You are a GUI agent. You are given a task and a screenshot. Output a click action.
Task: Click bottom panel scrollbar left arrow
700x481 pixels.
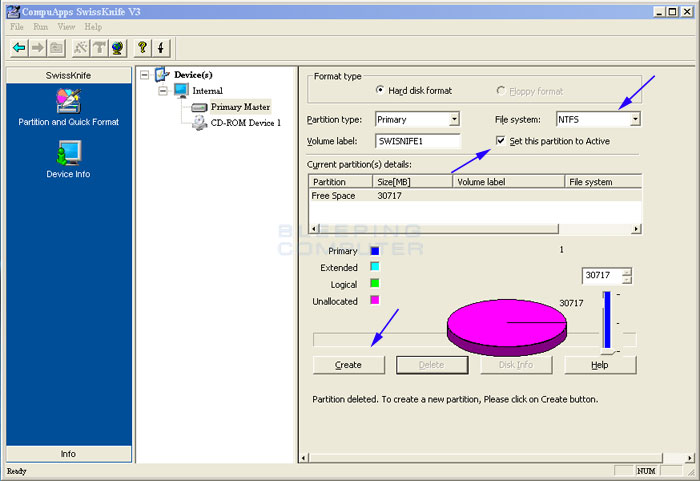[x=304, y=458]
